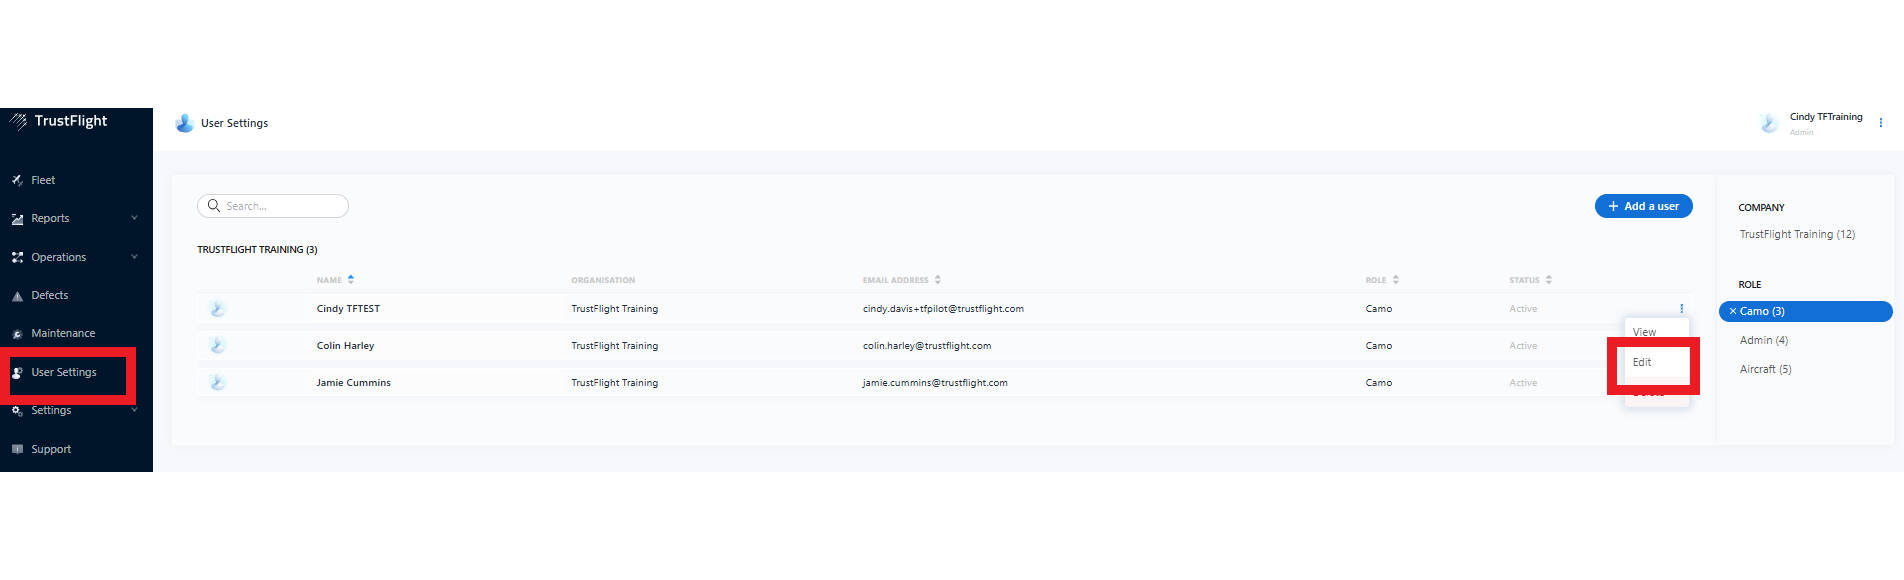Click the name Cindy TFTEST
The height and width of the screenshot is (580, 1904).
348,309
